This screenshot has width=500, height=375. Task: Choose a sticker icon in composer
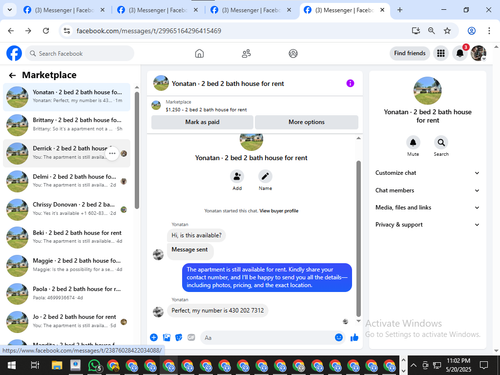pos(179,337)
